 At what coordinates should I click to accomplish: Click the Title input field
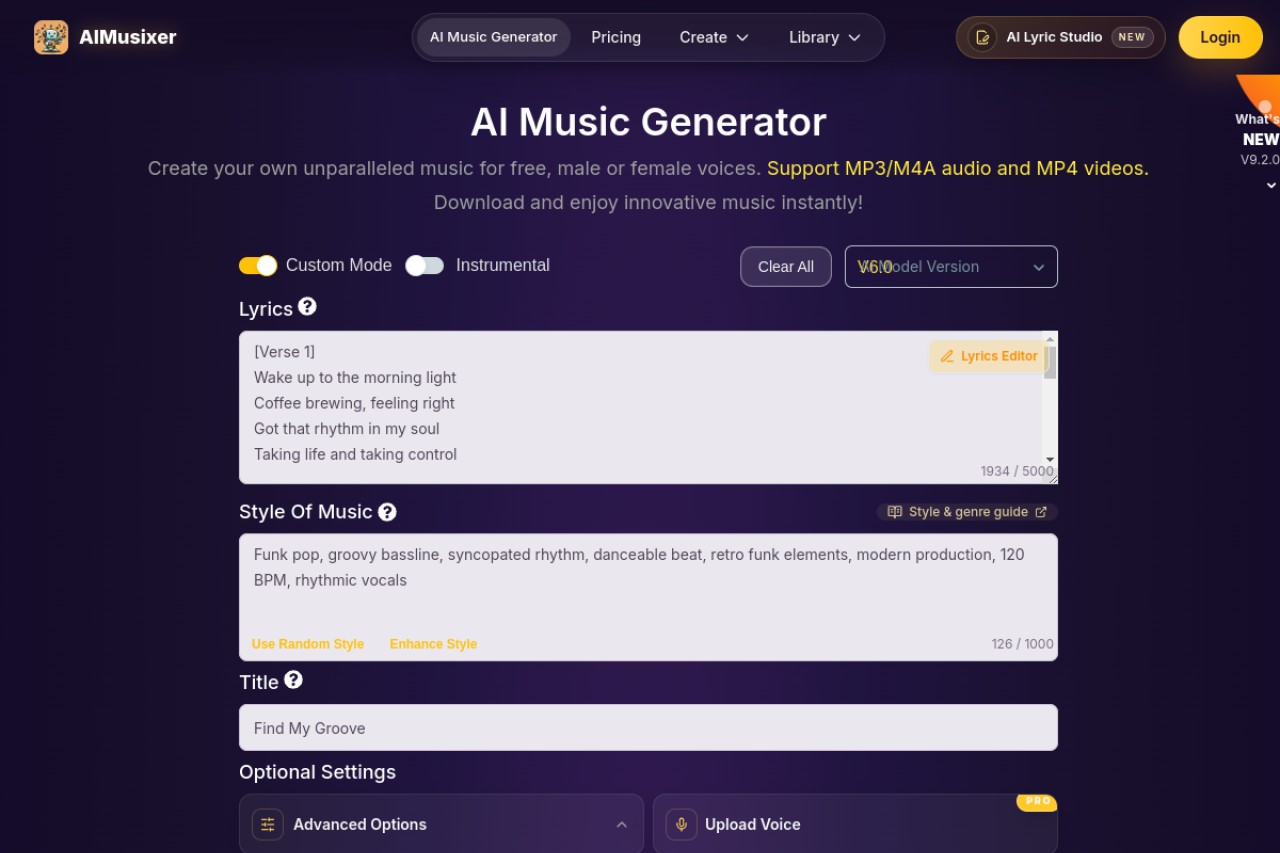(x=648, y=728)
